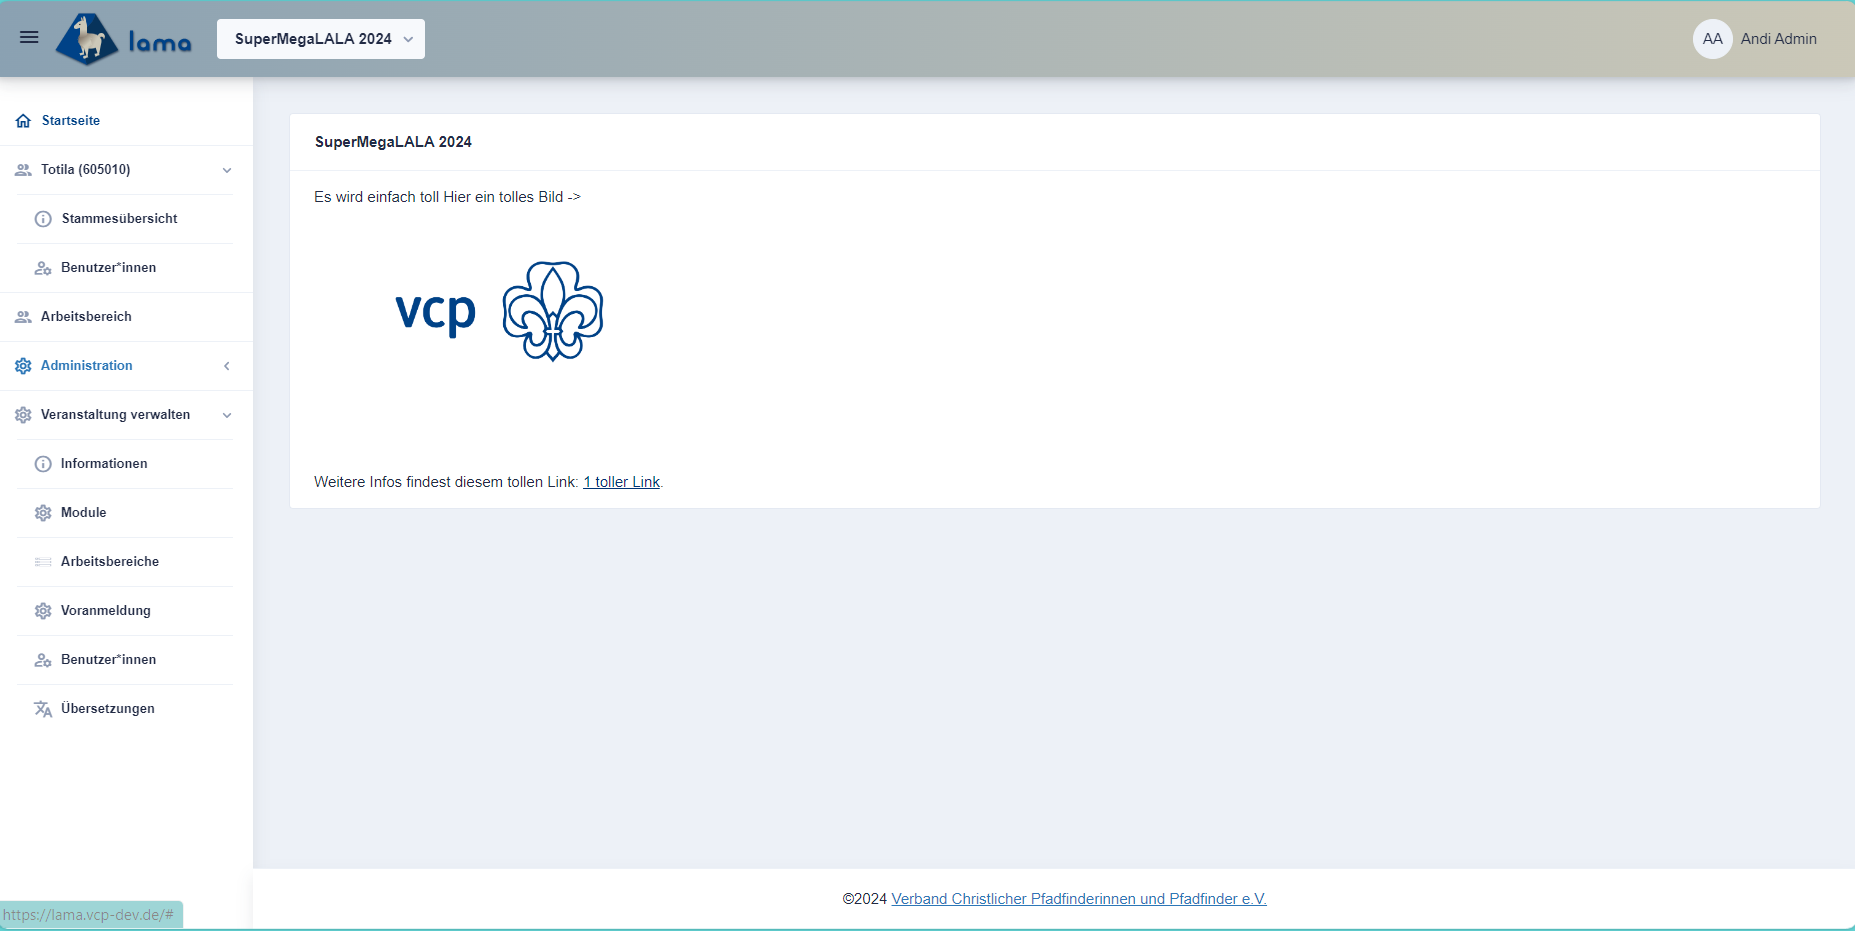Image resolution: width=1855 pixels, height=931 pixels.
Task: Open Übersetzungen
Action: (x=108, y=709)
